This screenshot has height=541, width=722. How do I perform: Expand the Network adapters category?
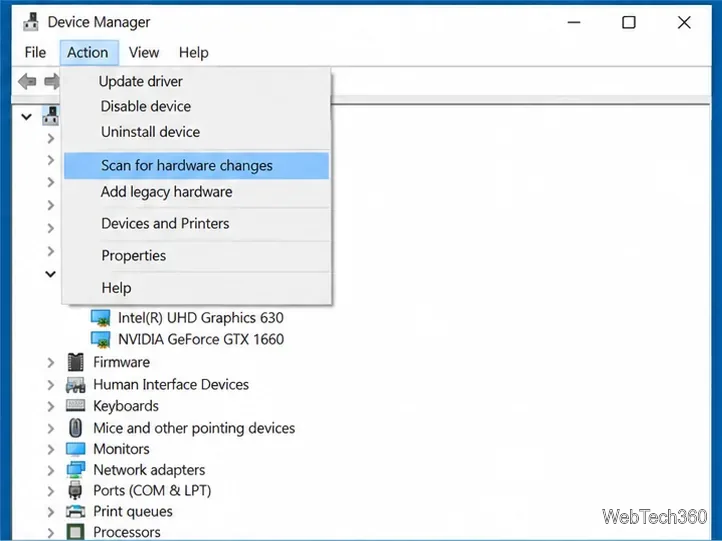pyautogui.click(x=51, y=470)
